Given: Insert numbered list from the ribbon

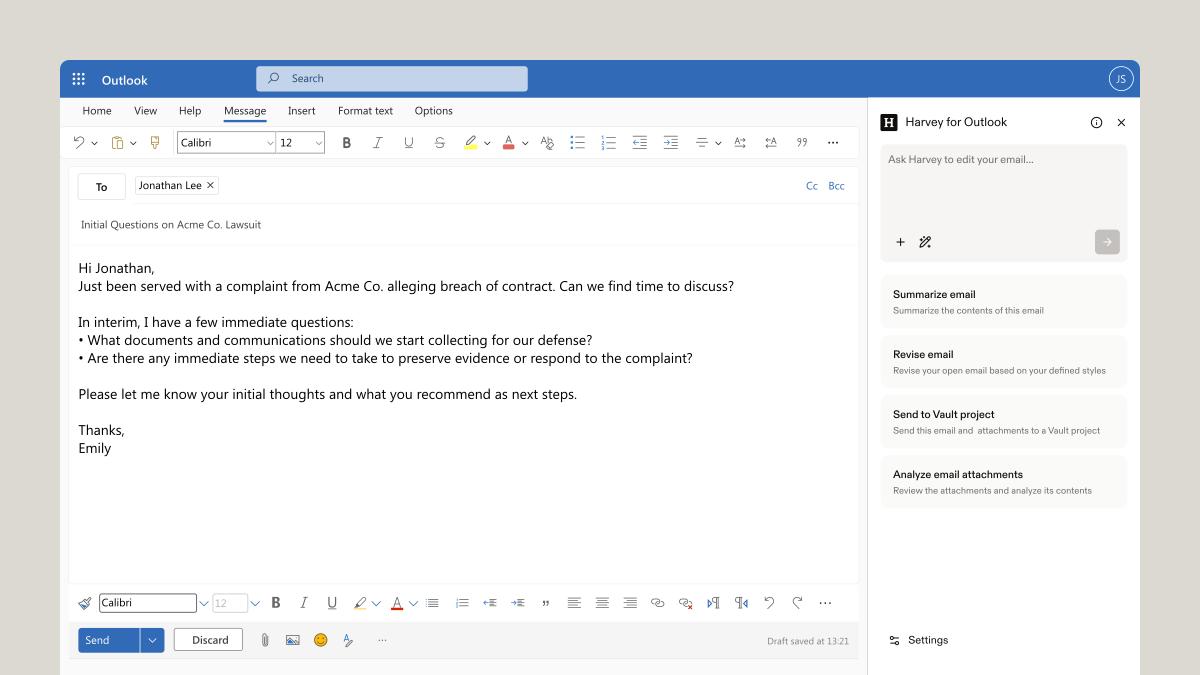Looking at the screenshot, I should (x=608, y=143).
